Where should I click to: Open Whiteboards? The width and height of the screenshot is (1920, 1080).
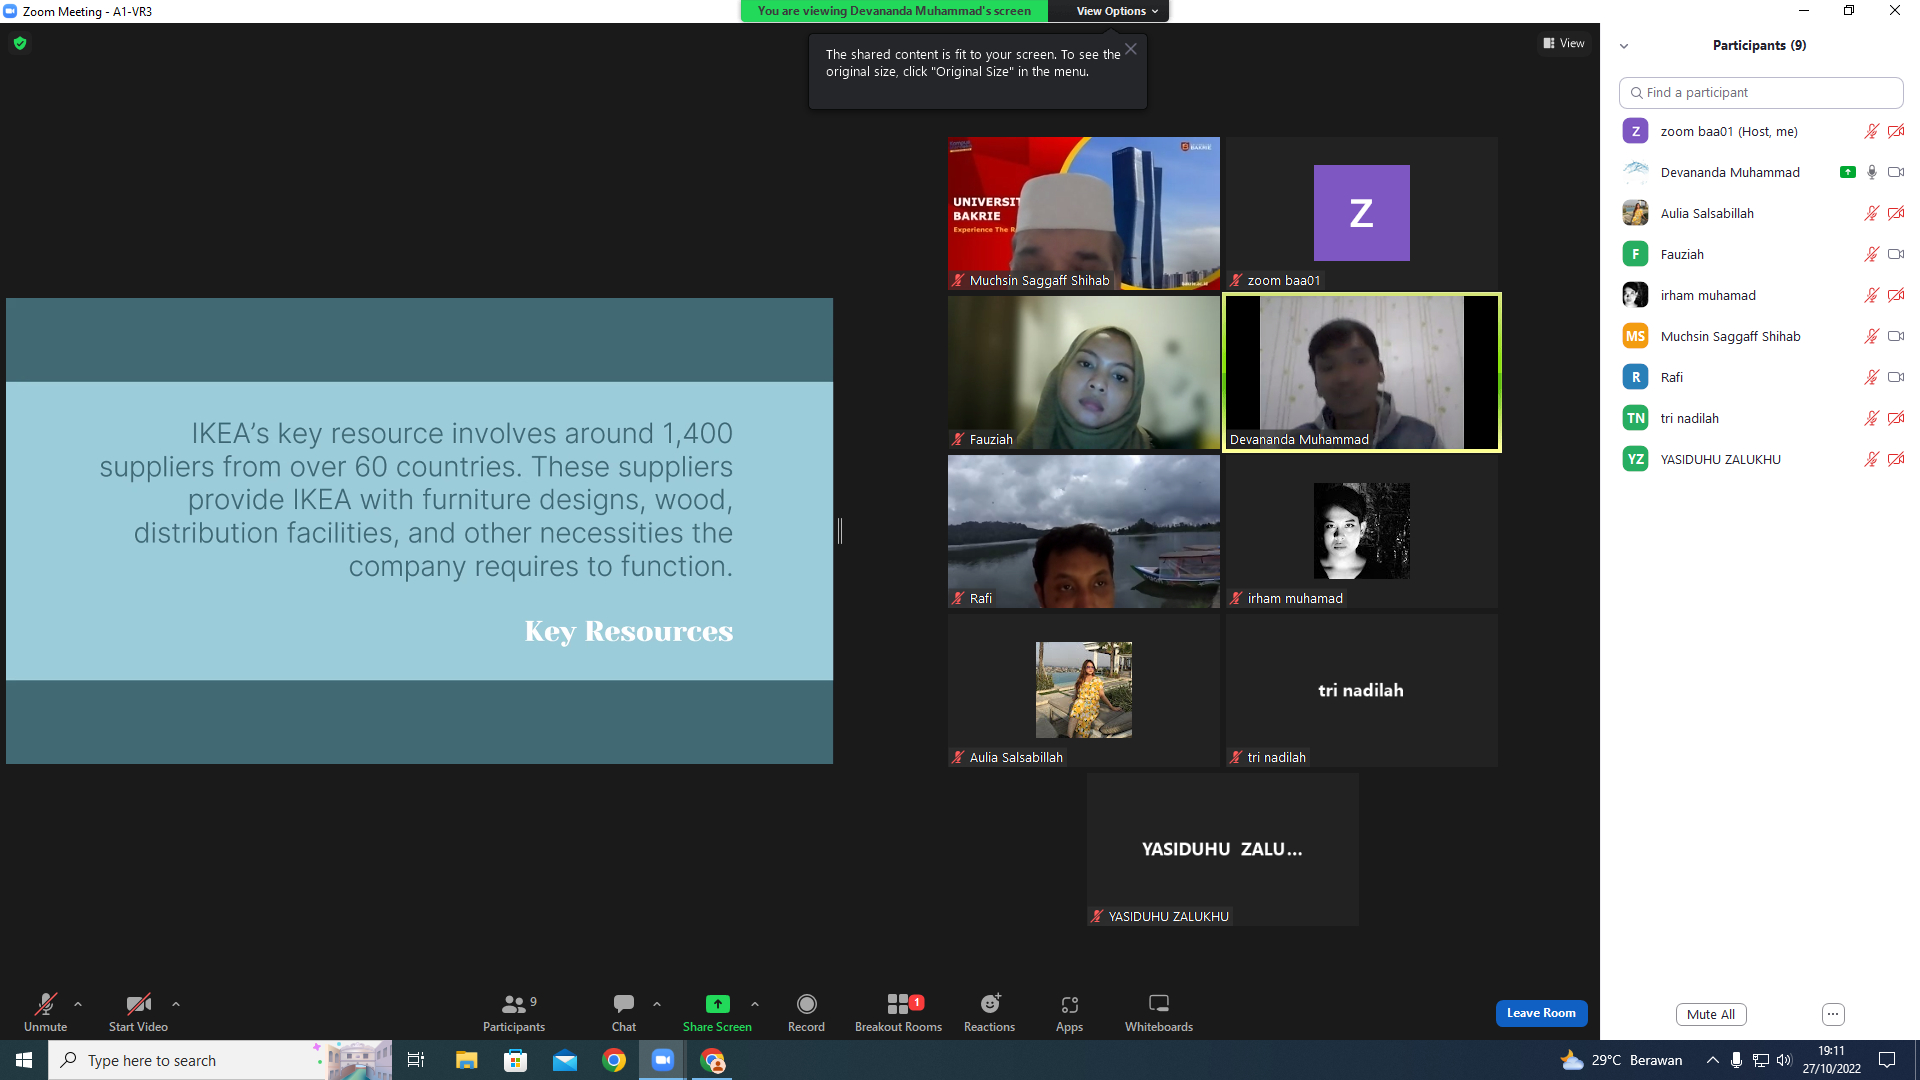(1159, 1012)
